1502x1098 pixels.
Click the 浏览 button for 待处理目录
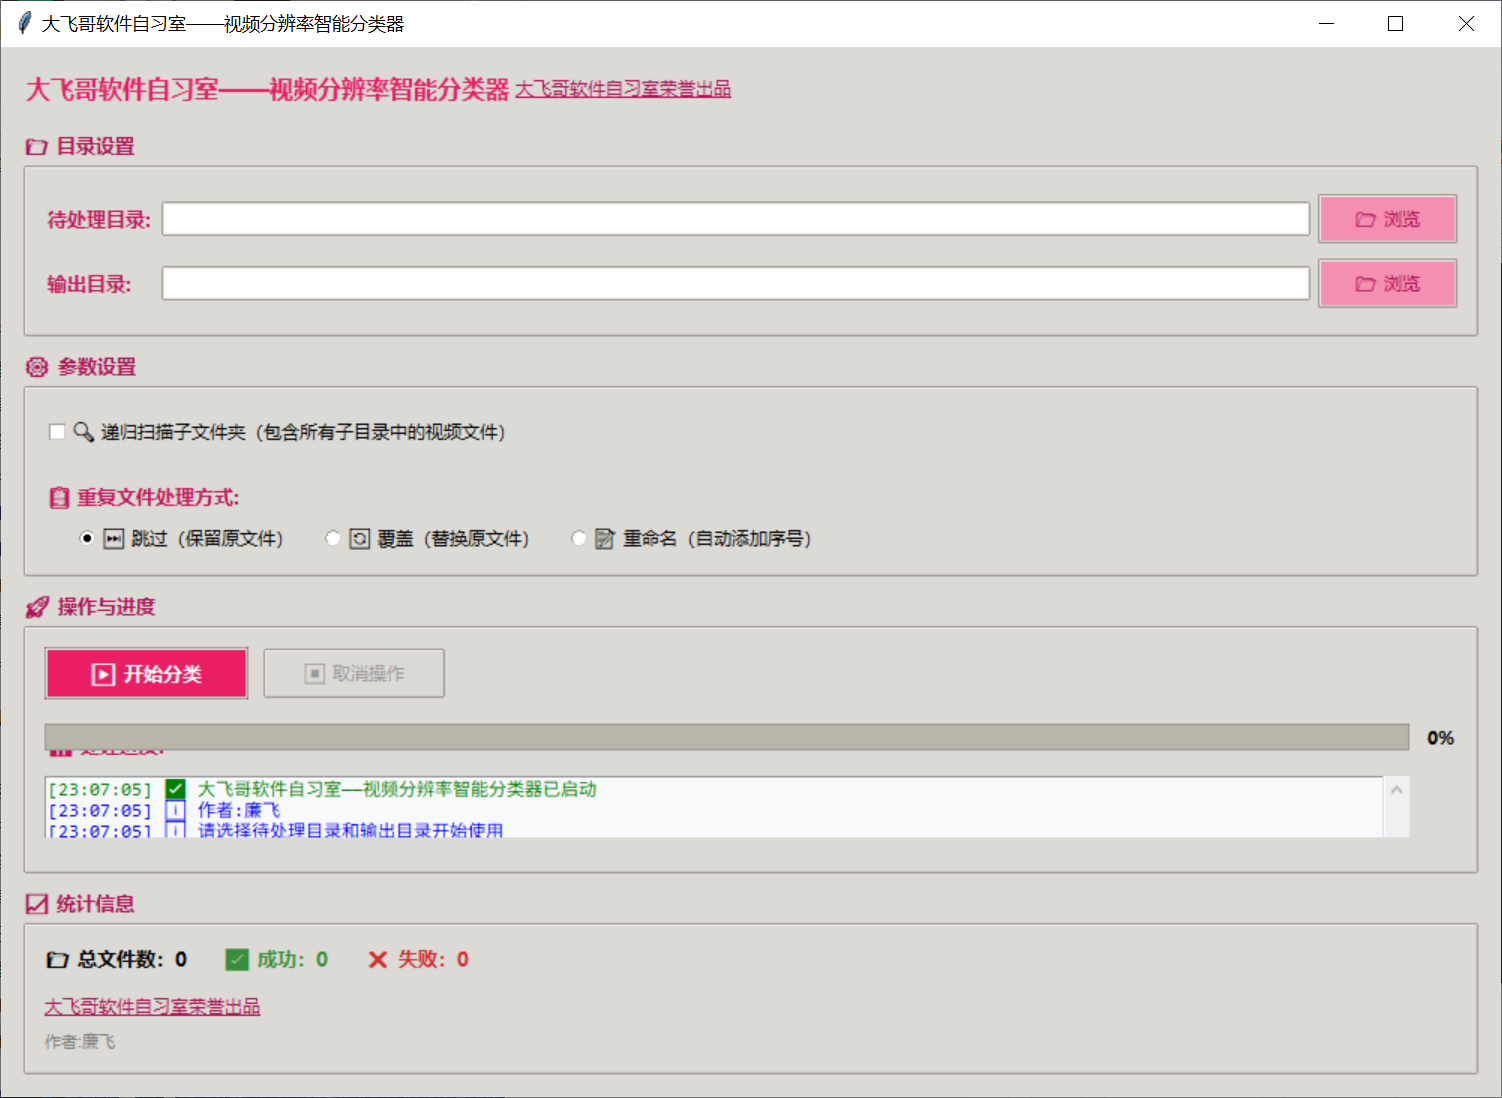point(1388,219)
